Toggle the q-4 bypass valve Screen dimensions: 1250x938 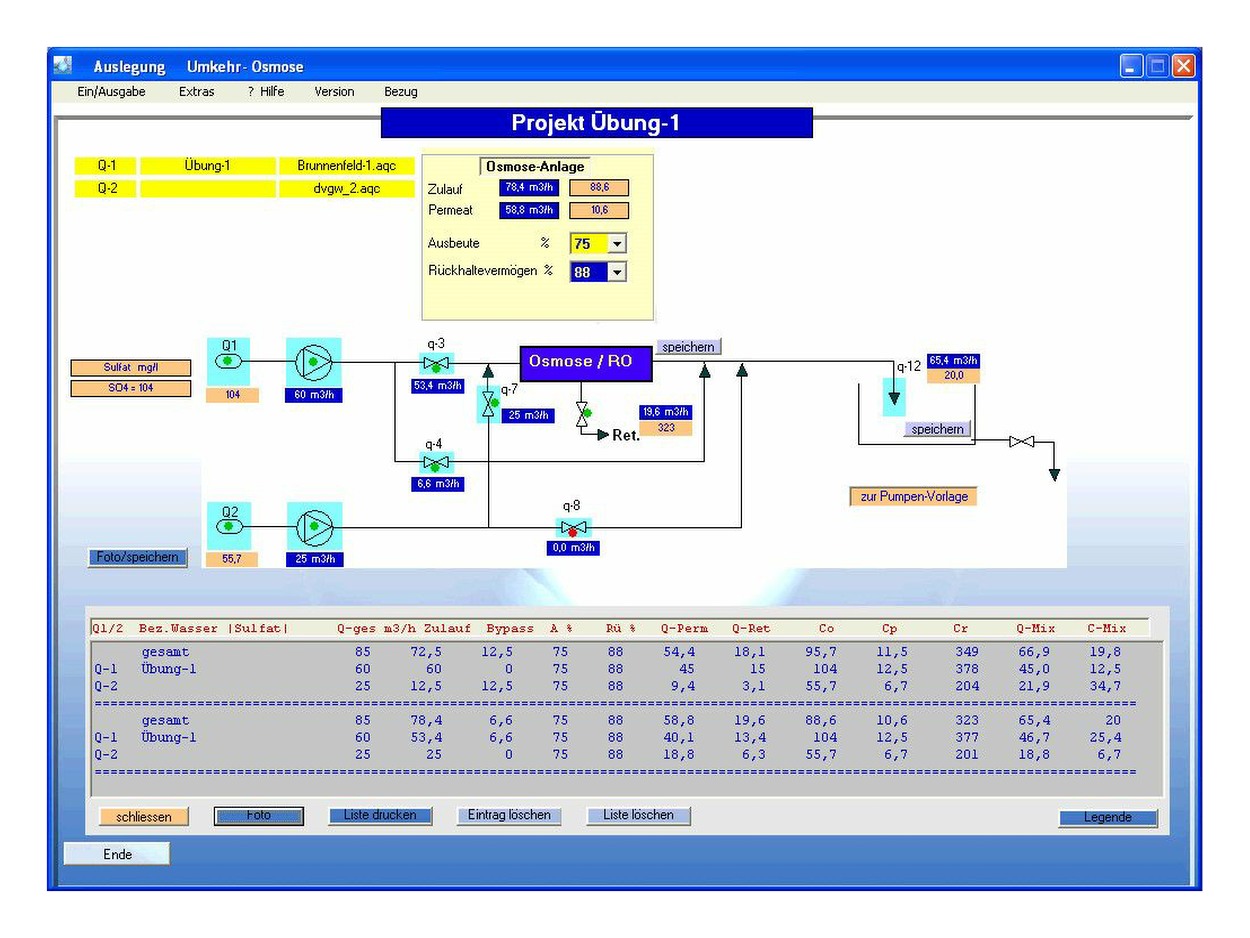(435, 462)
